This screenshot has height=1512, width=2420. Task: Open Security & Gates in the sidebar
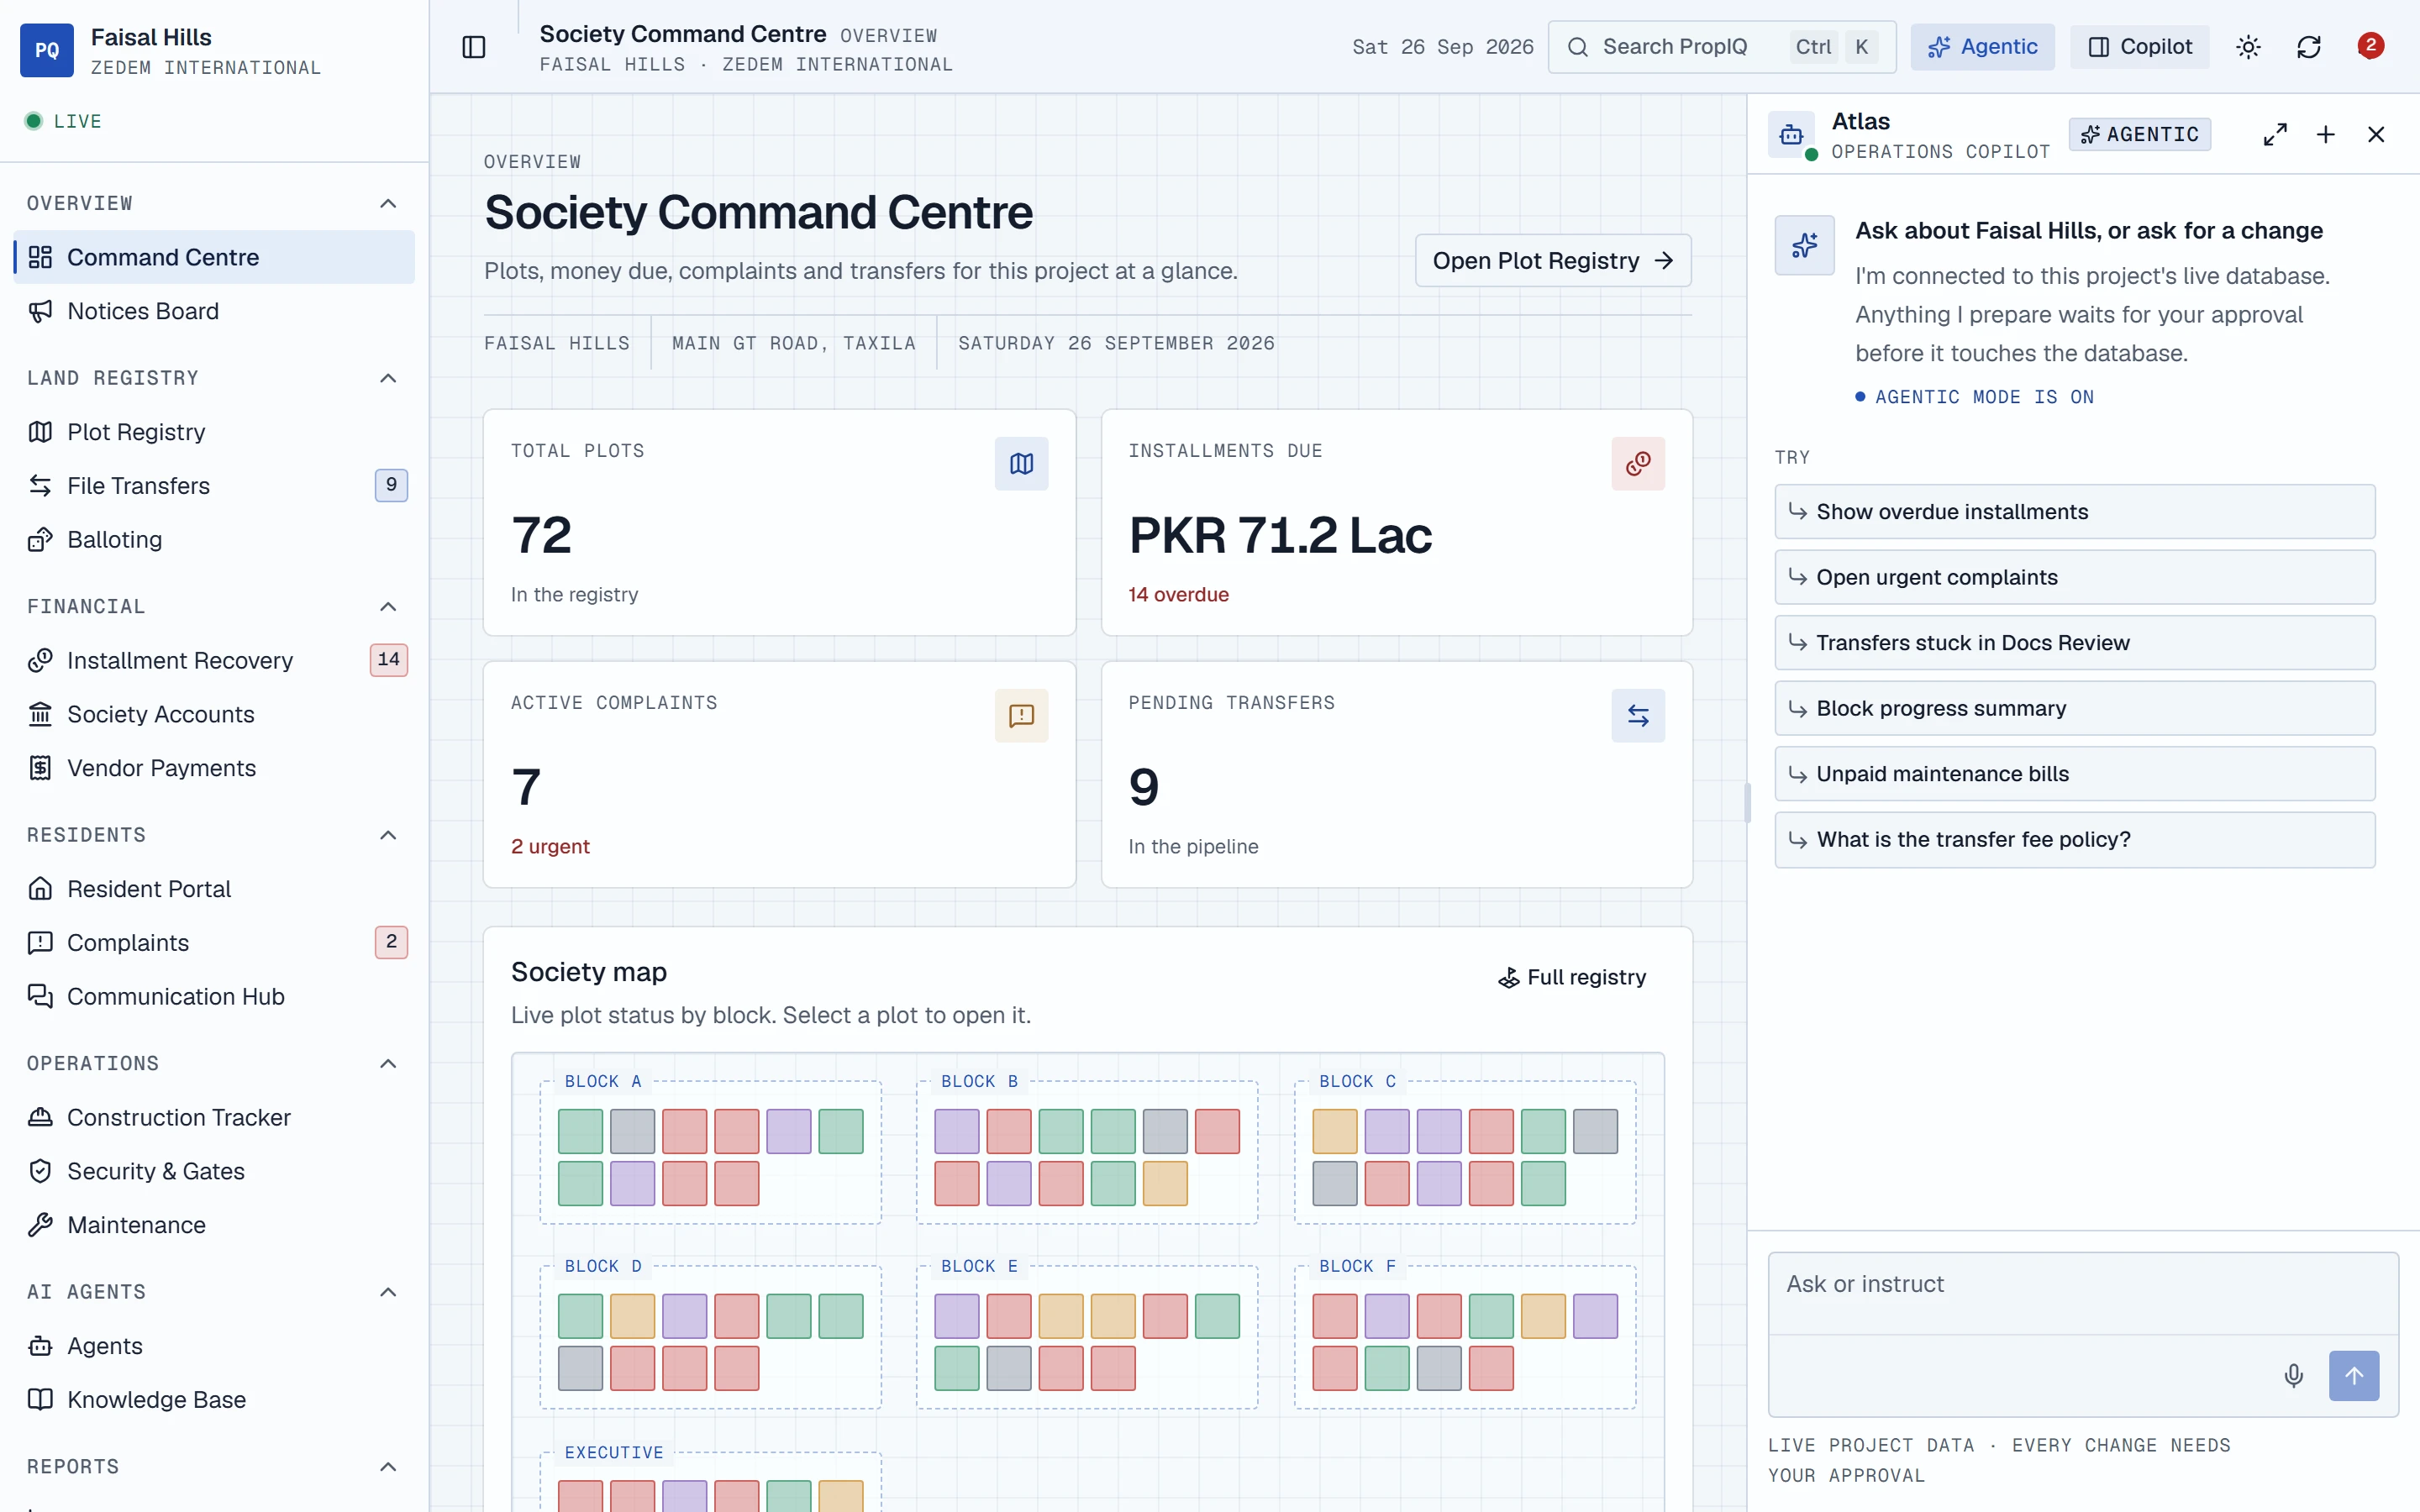click(214, 1171)
